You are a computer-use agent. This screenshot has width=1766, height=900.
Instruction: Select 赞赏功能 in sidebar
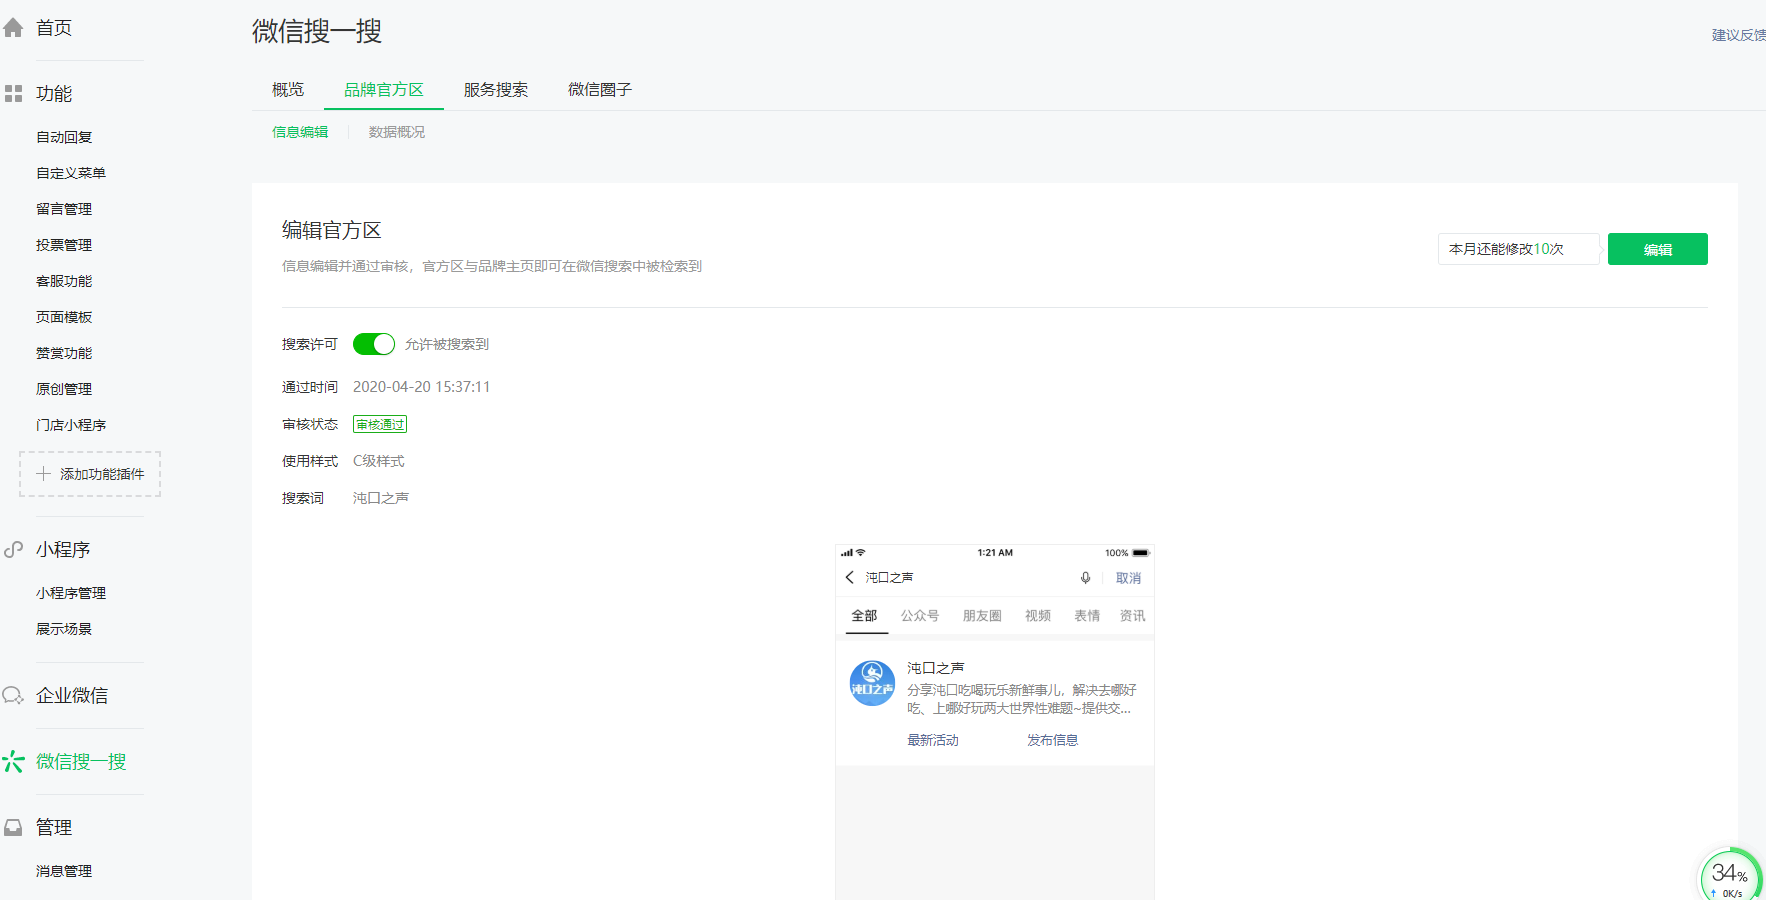[x=64, y=353]
